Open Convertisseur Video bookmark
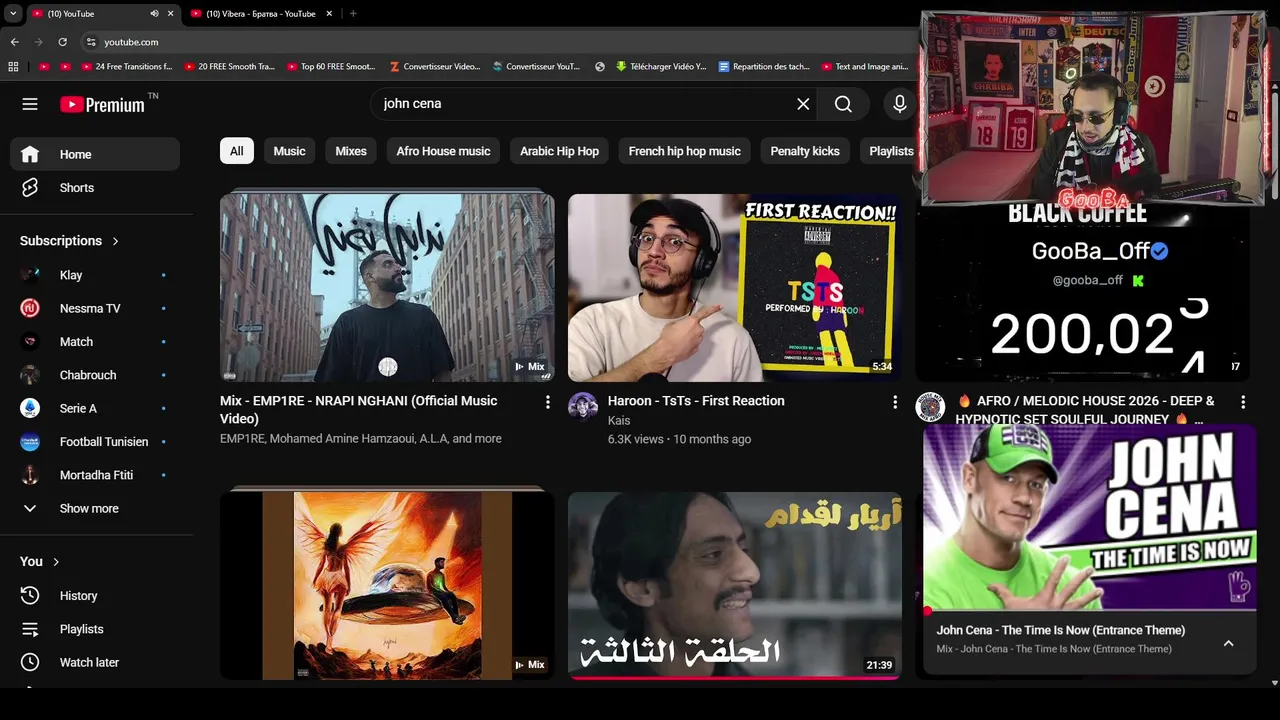 click(435, 67)
